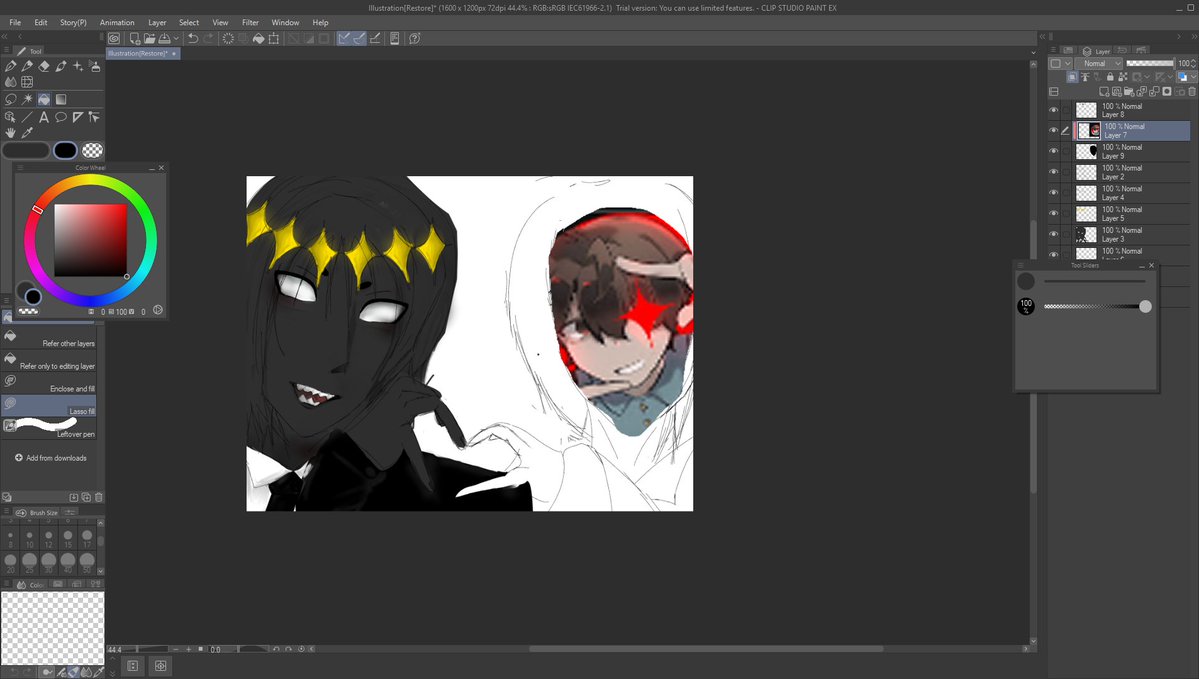Switch to Illustration[Restore] canvas tab
The width and height of the screenshot is (1199, 679).
pyautogui.click(x=142, y=54)
